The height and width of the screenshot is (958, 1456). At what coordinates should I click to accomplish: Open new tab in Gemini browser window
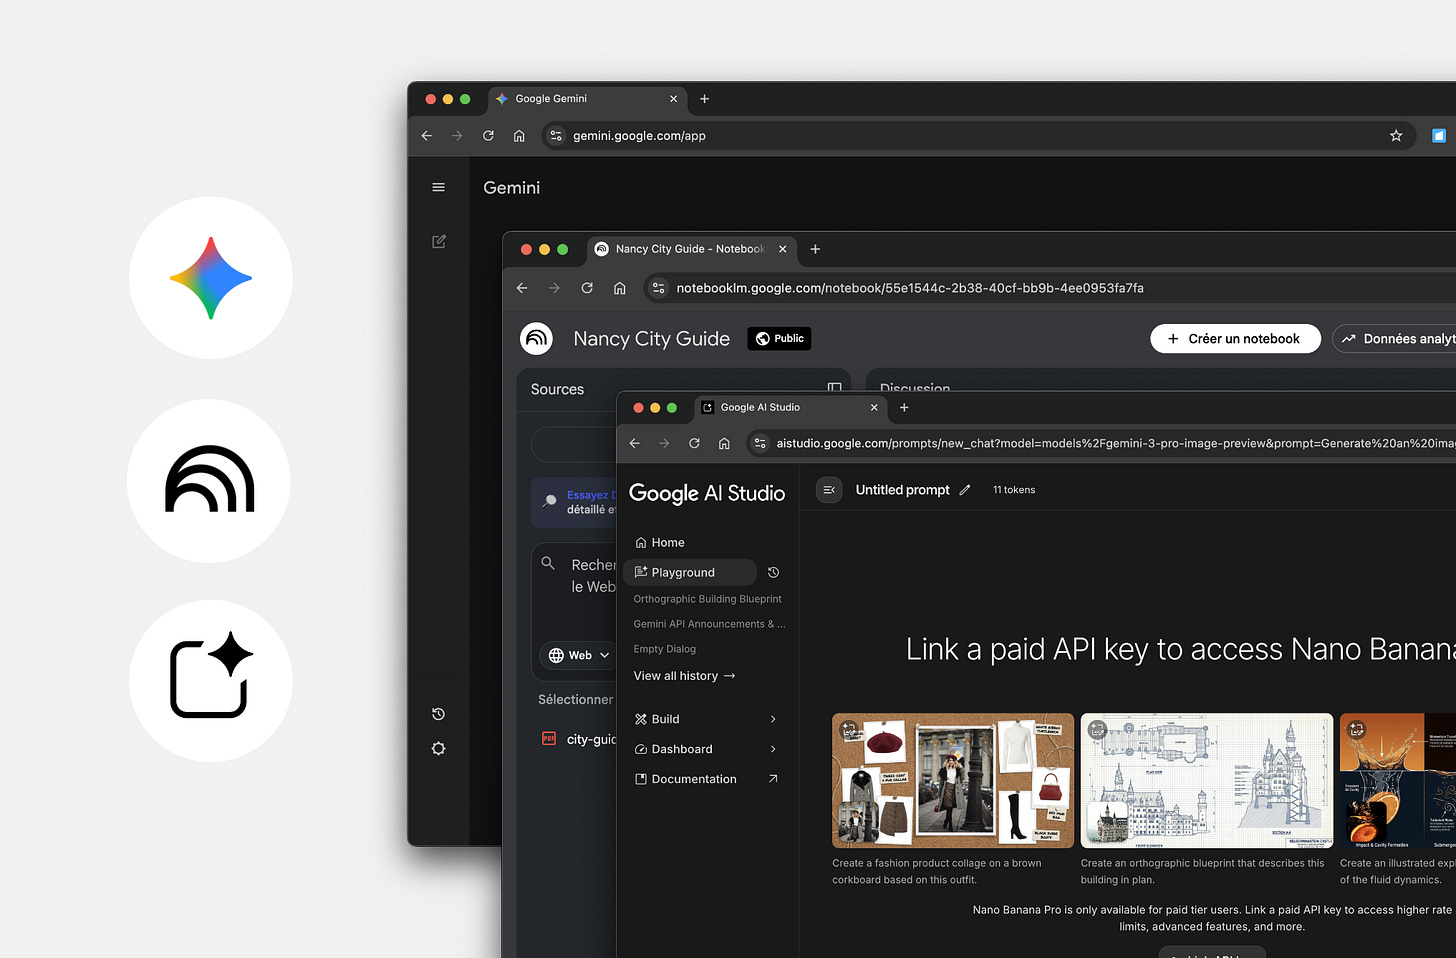[704, 99]
